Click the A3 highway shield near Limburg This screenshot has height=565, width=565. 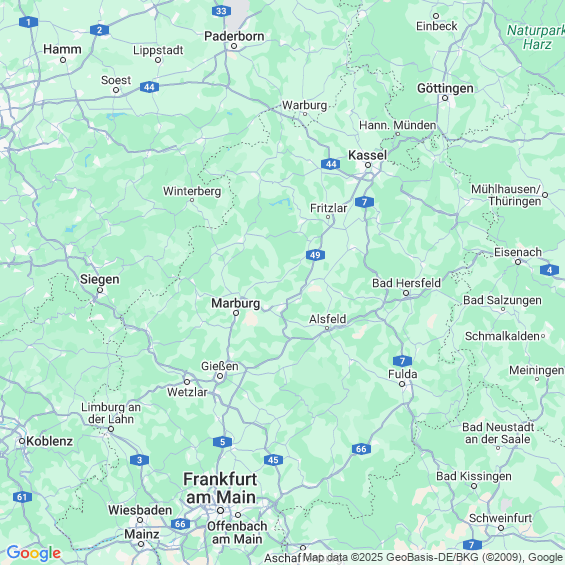tap(139, 460)
